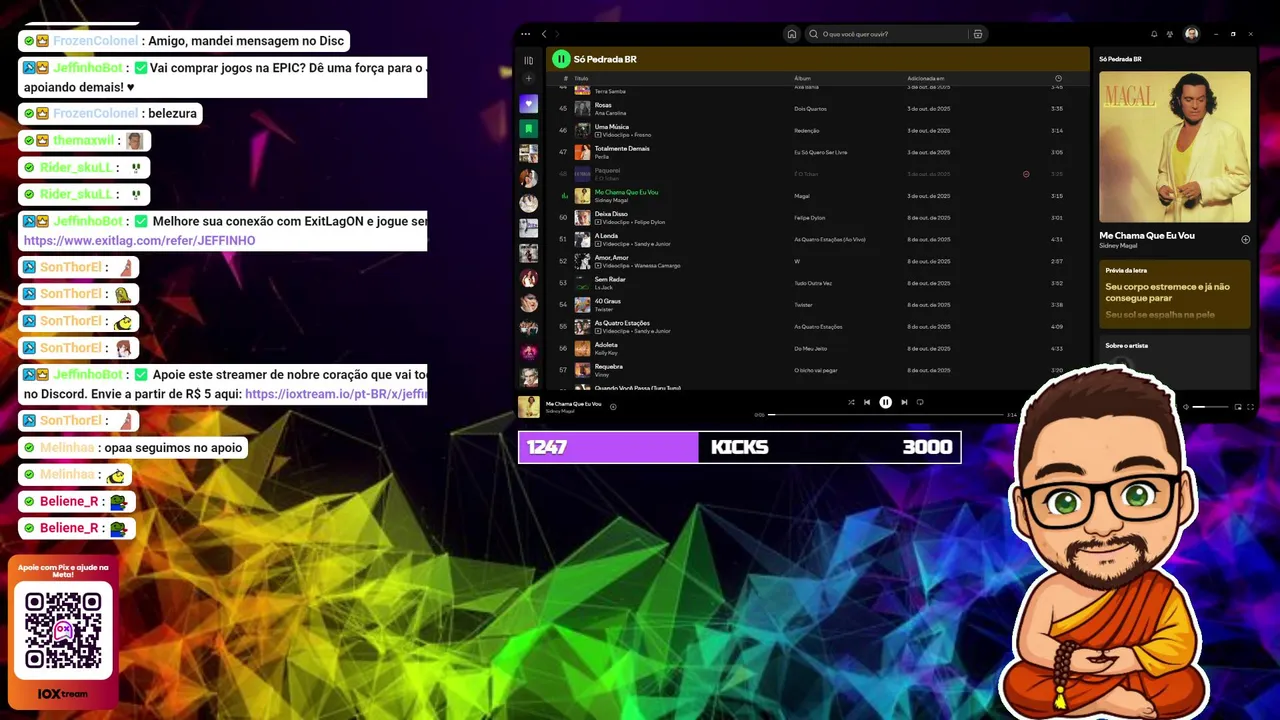This screenshot has height=720, width=1280.
Task: Open album Eu Só Quero Ser Livre
Action: click(x=820, y=153)
